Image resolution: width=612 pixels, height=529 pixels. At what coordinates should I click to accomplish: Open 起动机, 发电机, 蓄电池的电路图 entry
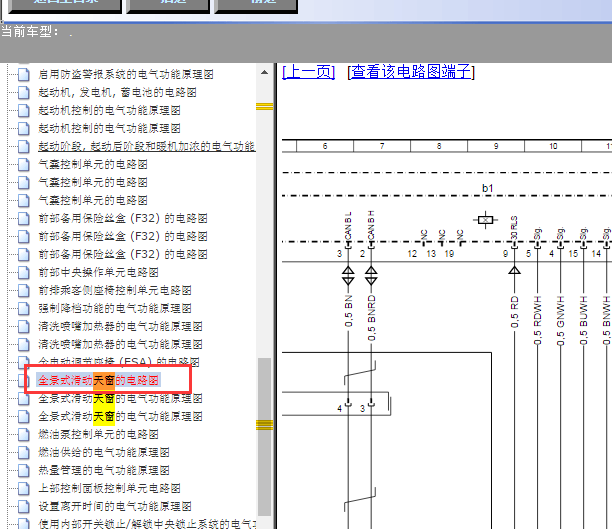click(117, 92)
